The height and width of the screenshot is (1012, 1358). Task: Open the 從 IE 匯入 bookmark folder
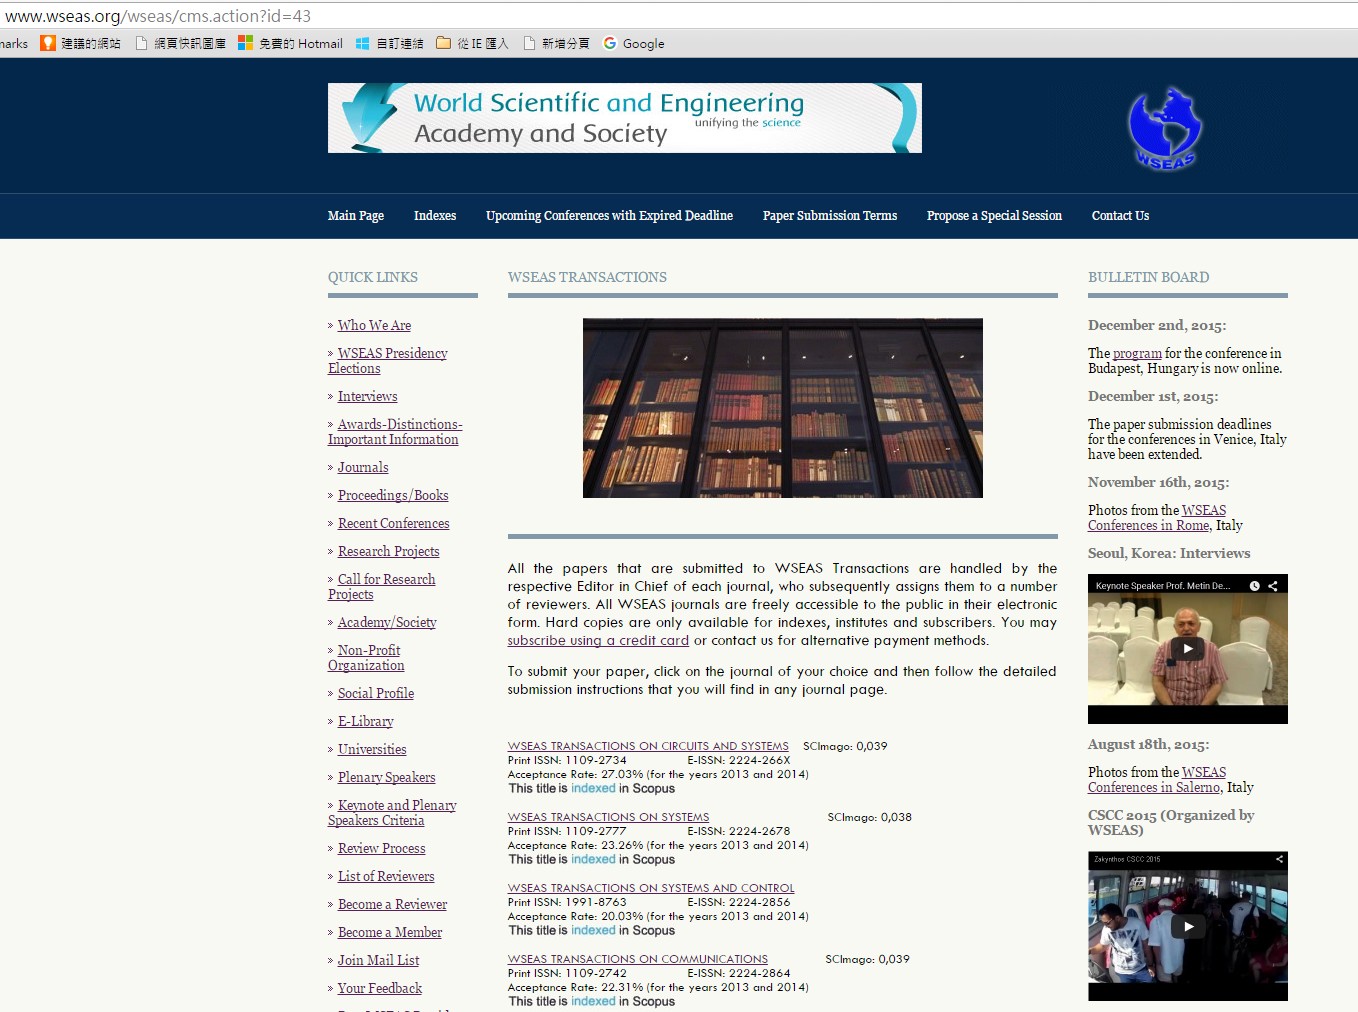[472, 44]
